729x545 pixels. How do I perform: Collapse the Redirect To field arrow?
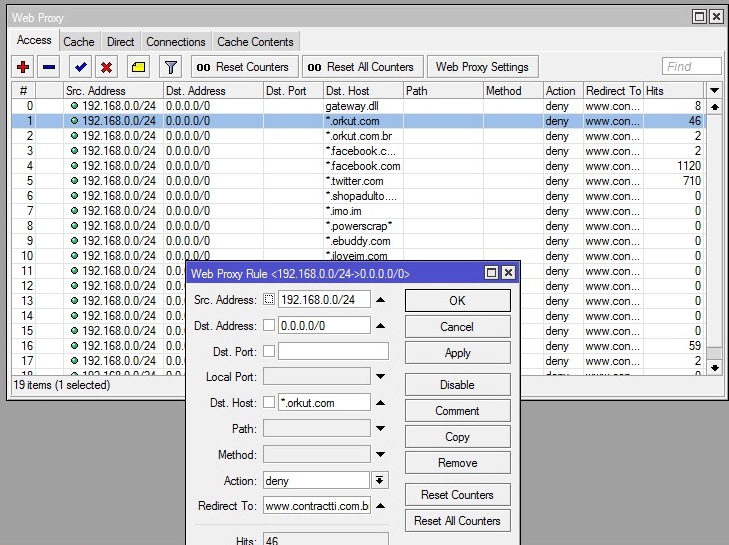click(380, 505)
